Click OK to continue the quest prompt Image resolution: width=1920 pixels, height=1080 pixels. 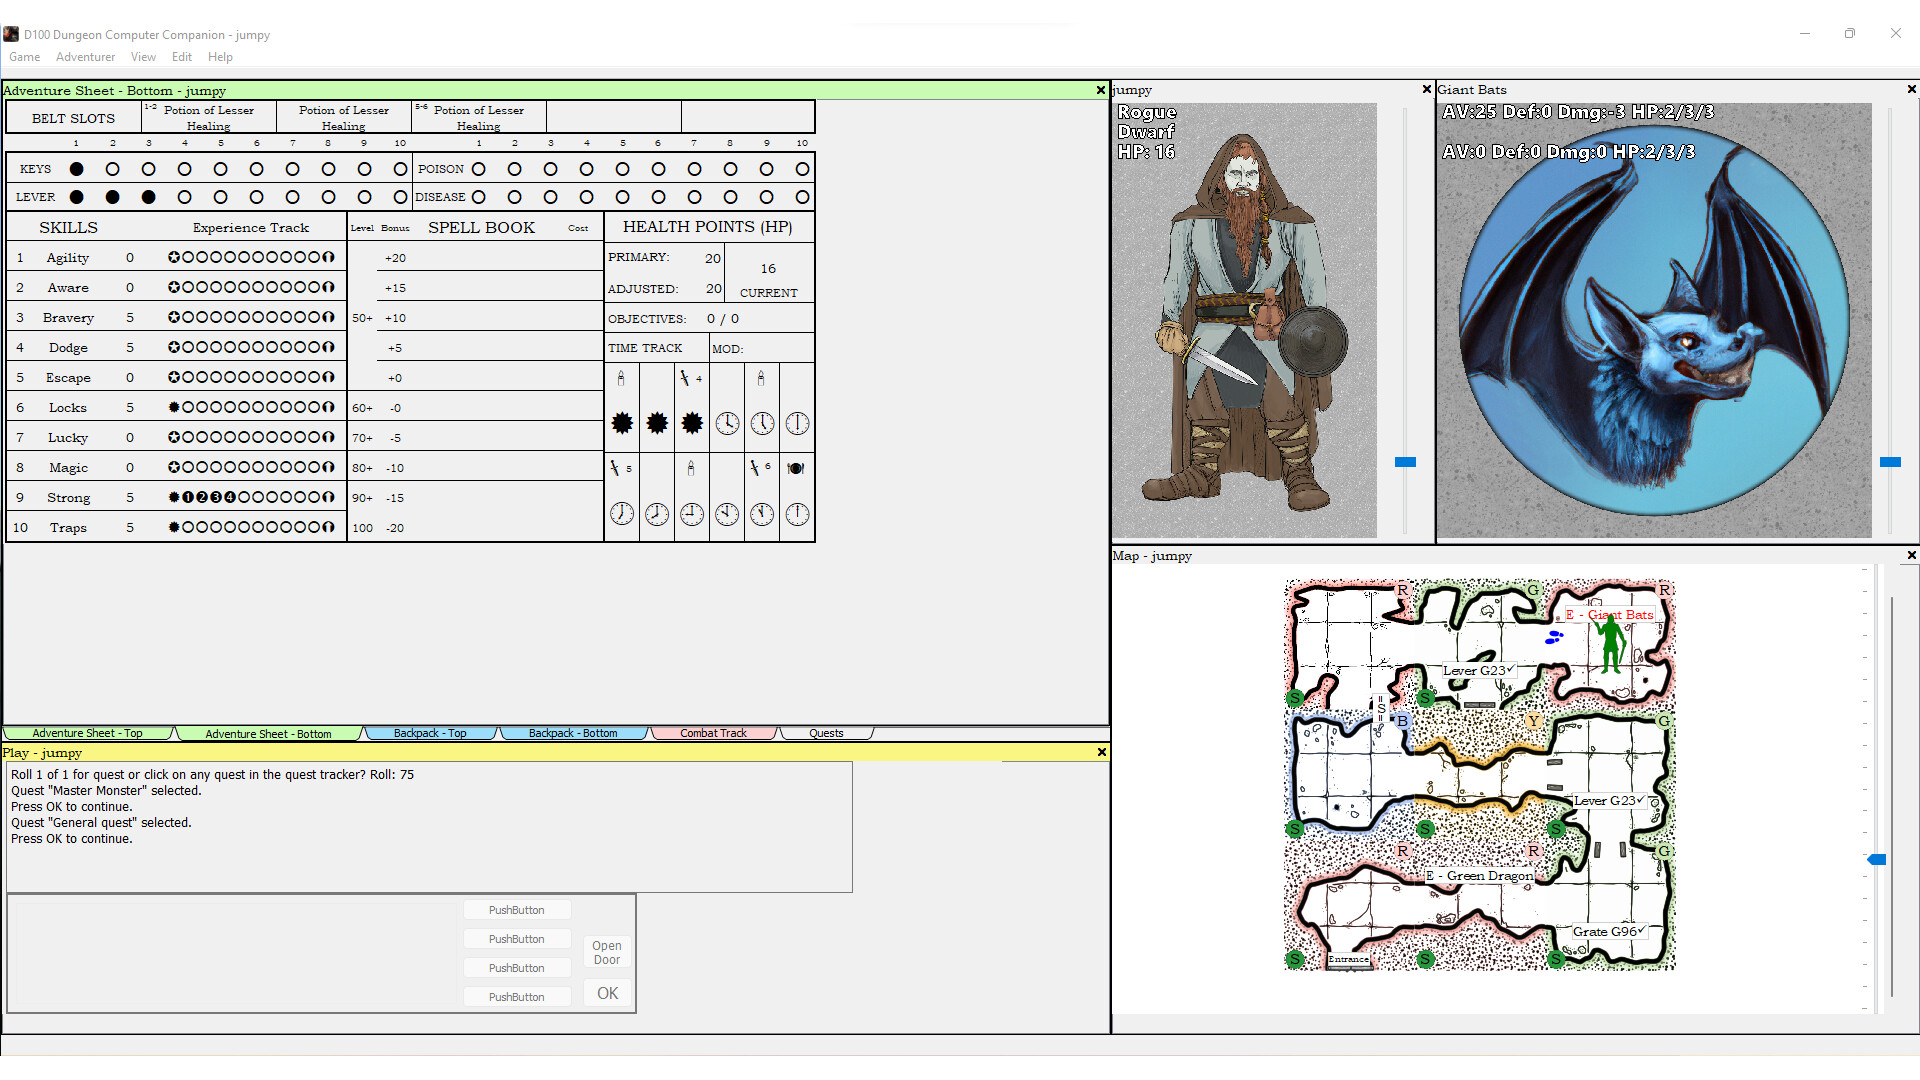606,993
